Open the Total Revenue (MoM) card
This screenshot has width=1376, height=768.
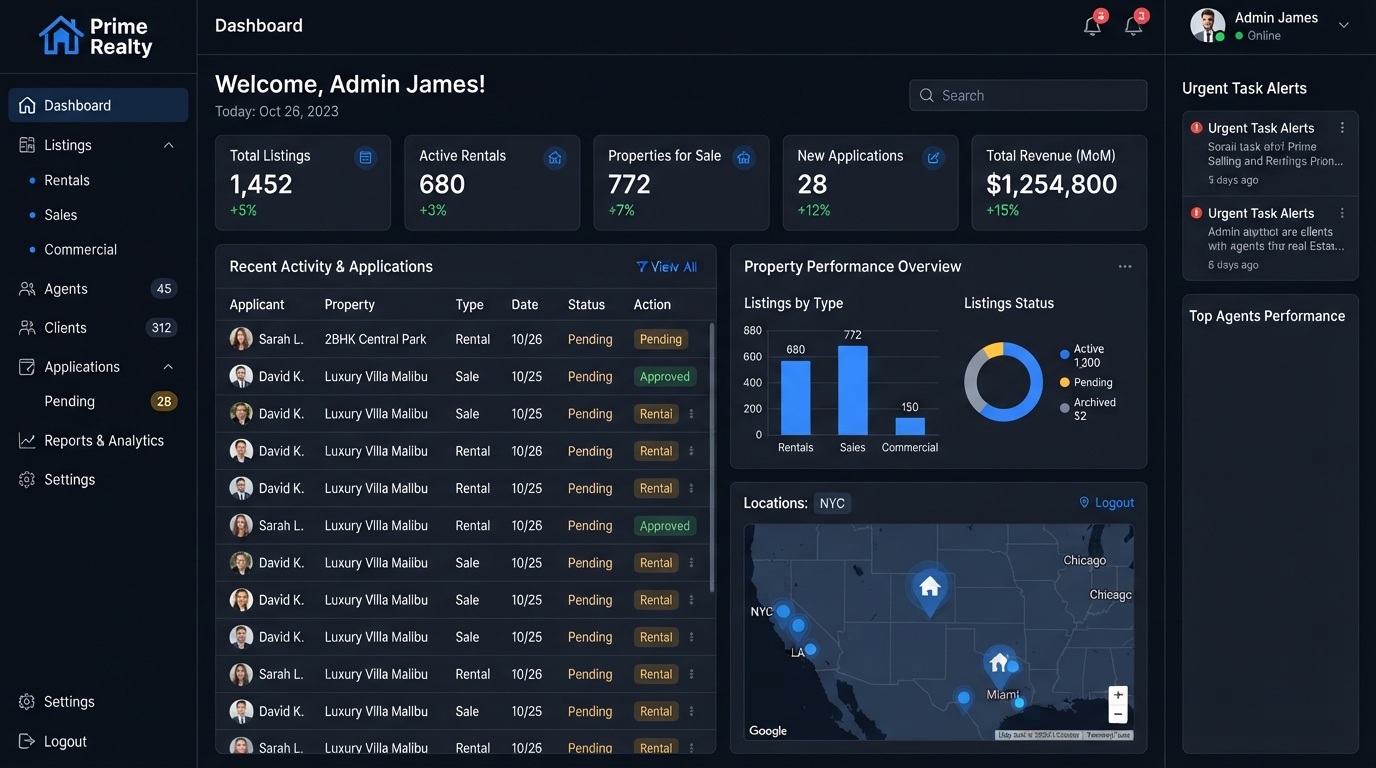tap(1059, 183)
